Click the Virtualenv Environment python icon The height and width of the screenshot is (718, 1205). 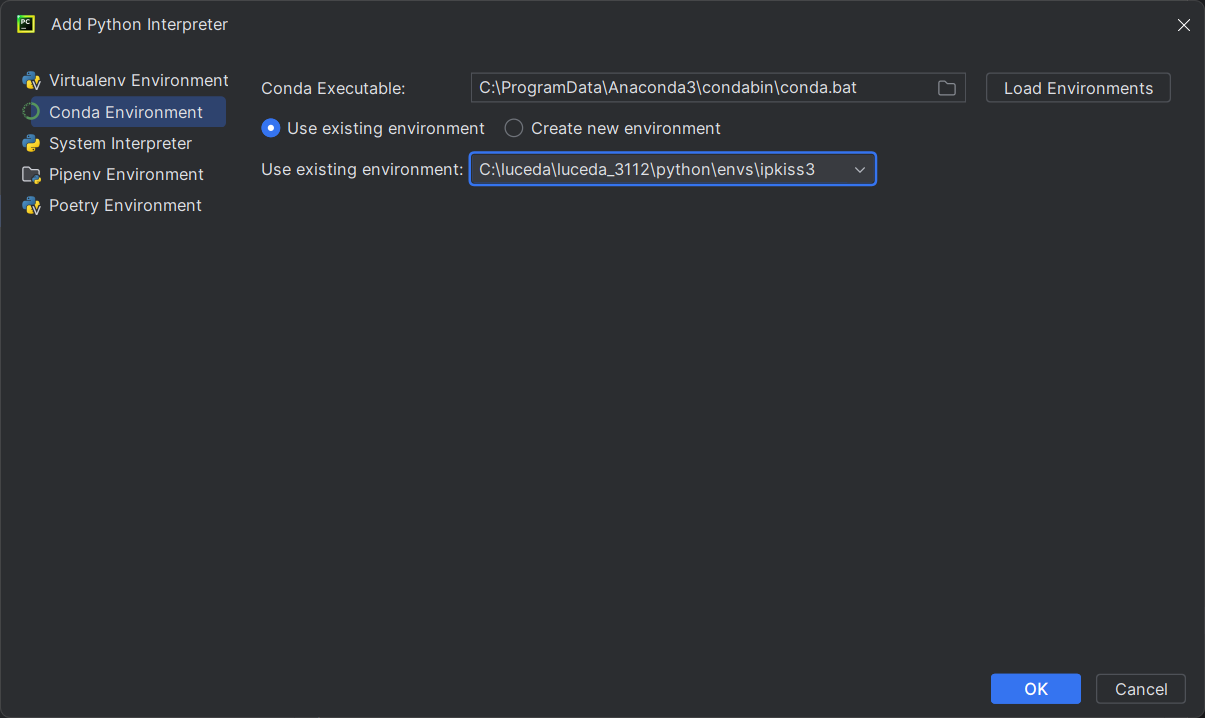click(x=31, y=81)
